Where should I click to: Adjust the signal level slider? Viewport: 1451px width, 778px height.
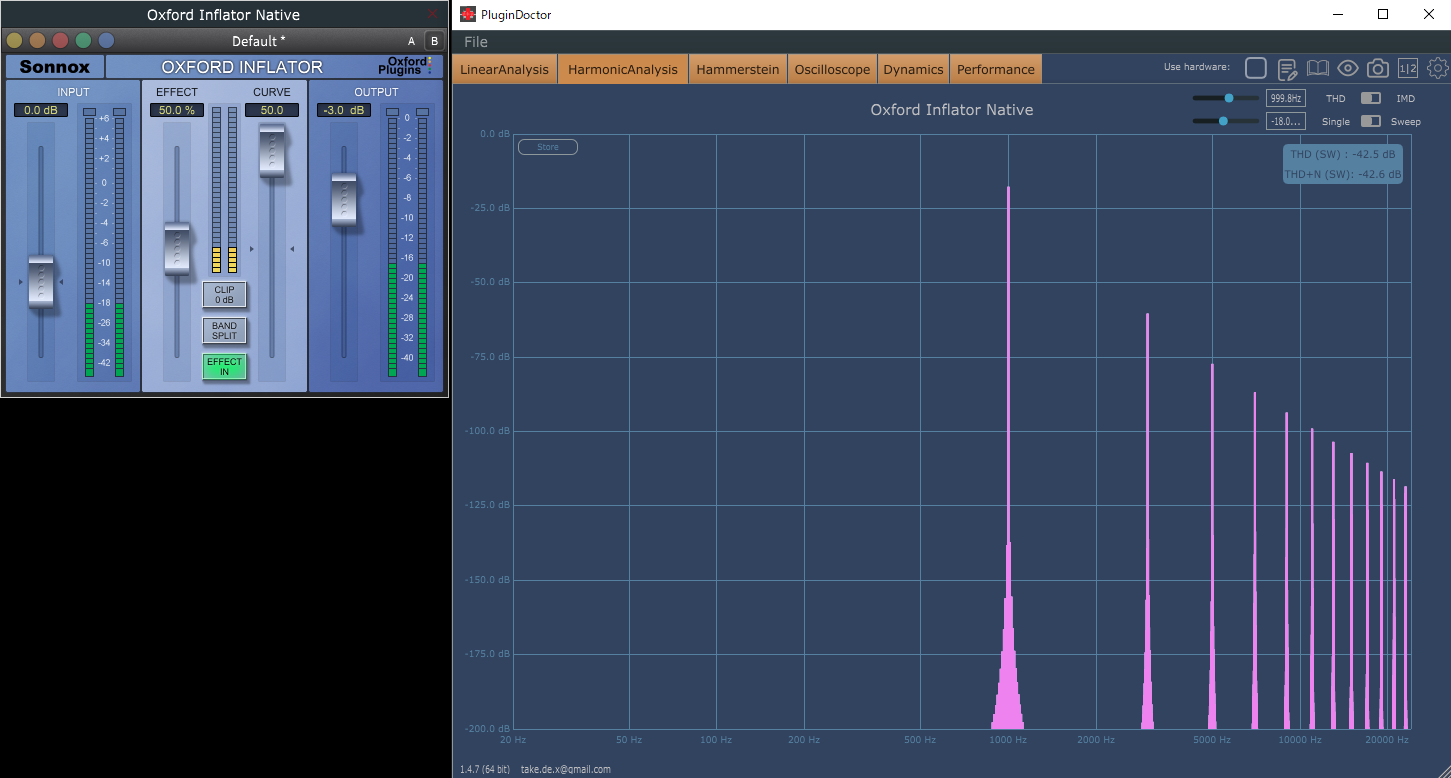pos(1225,121)
